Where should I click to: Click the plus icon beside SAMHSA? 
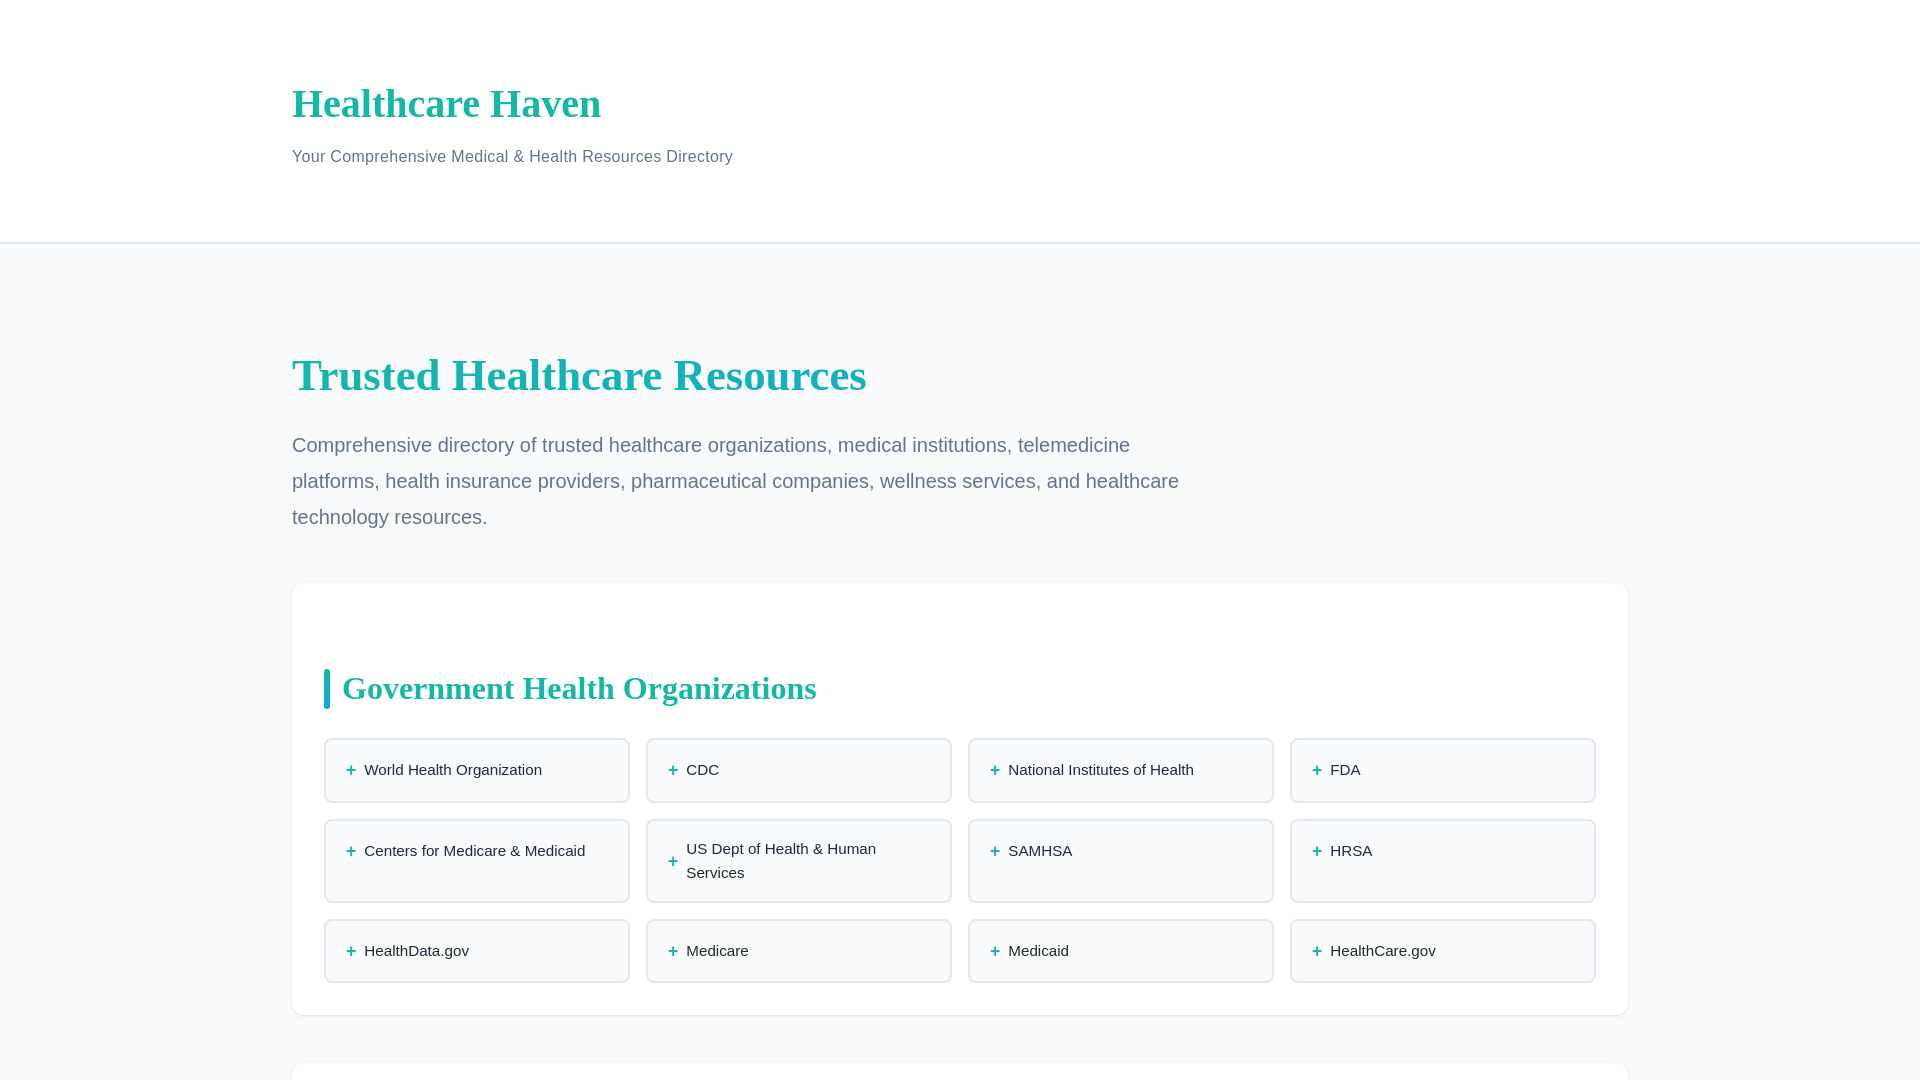tap(995, 851)
